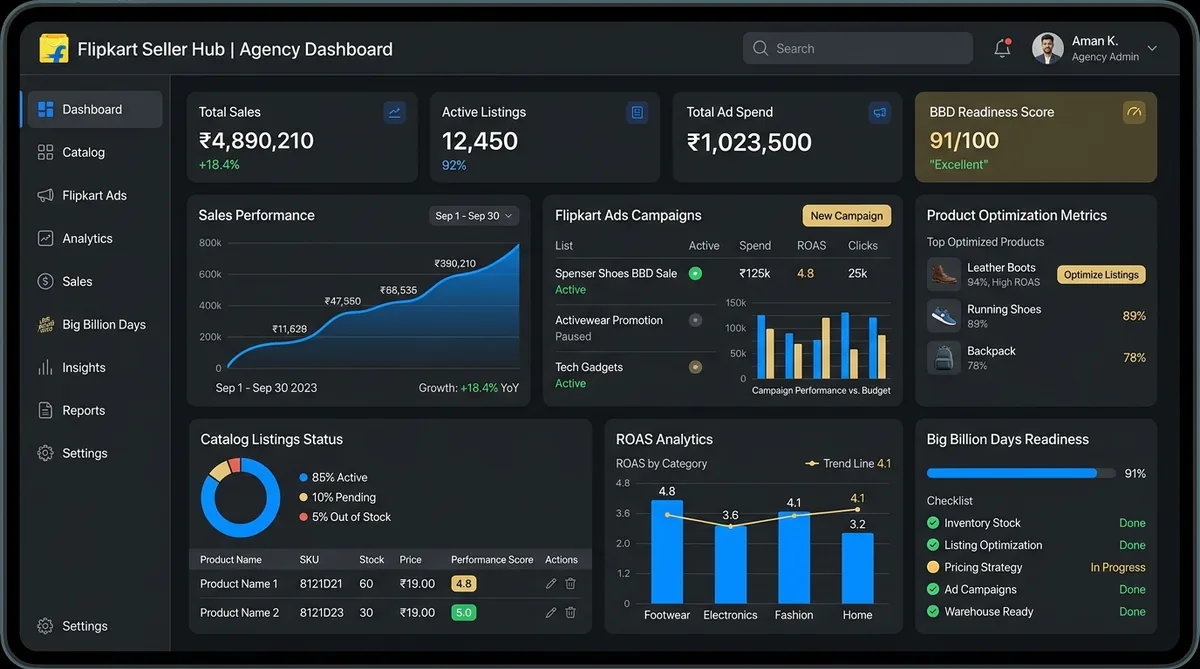
Task: Click the Product Name column header
Action: point(231,560)
